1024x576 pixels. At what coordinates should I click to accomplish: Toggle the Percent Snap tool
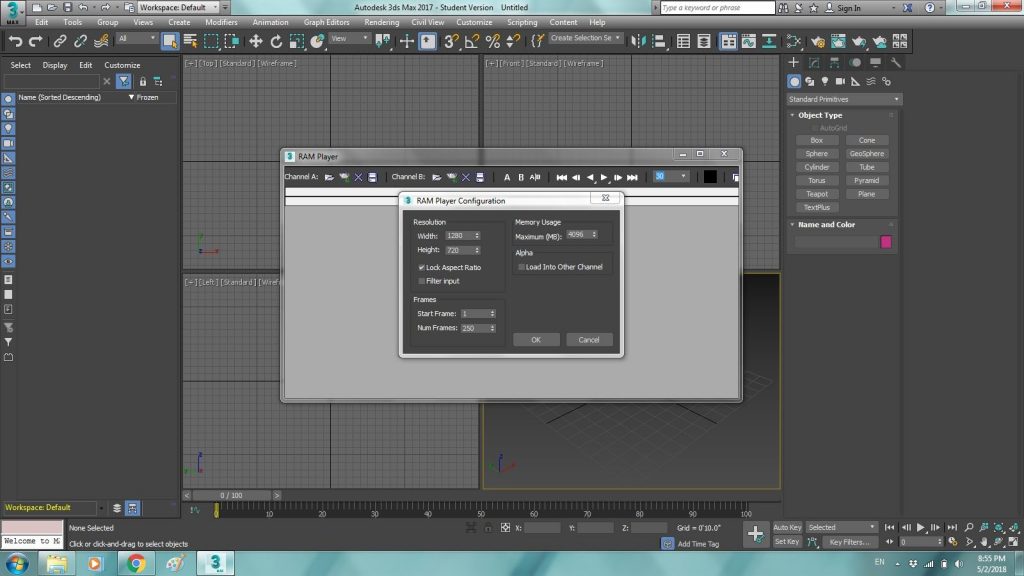(x=492, y=41)
